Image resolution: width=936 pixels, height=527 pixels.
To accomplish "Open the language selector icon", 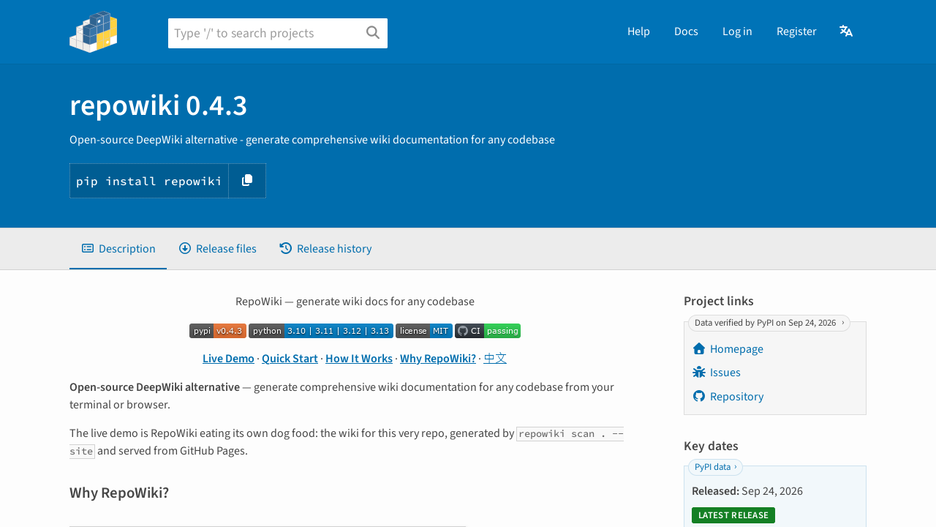I will point(846,31).
